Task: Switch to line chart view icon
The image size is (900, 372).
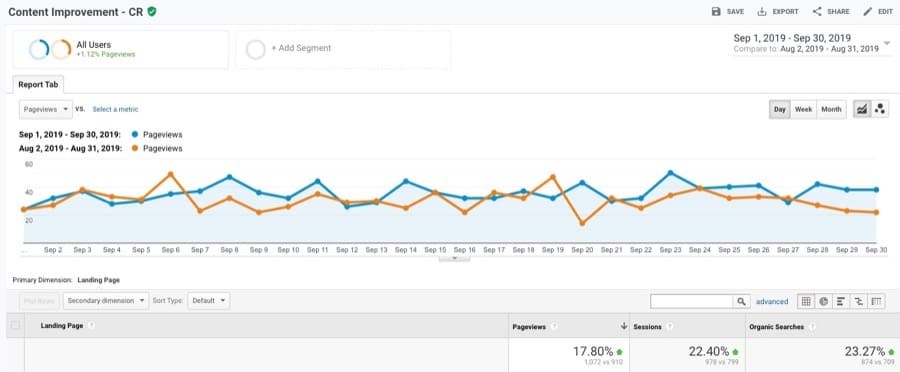Action: (861, 109)
